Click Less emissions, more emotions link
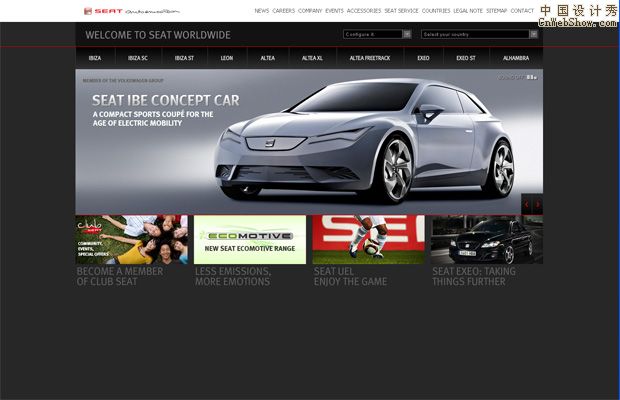 point(233,276)
